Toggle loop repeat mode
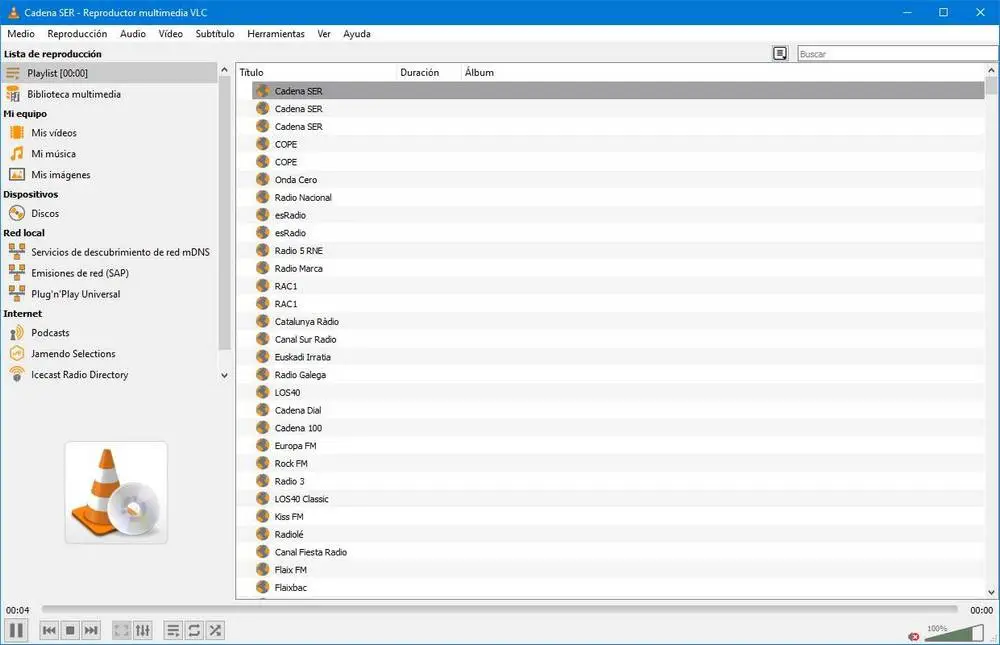The image size is (1000, 645). click(x=194, y=630)
